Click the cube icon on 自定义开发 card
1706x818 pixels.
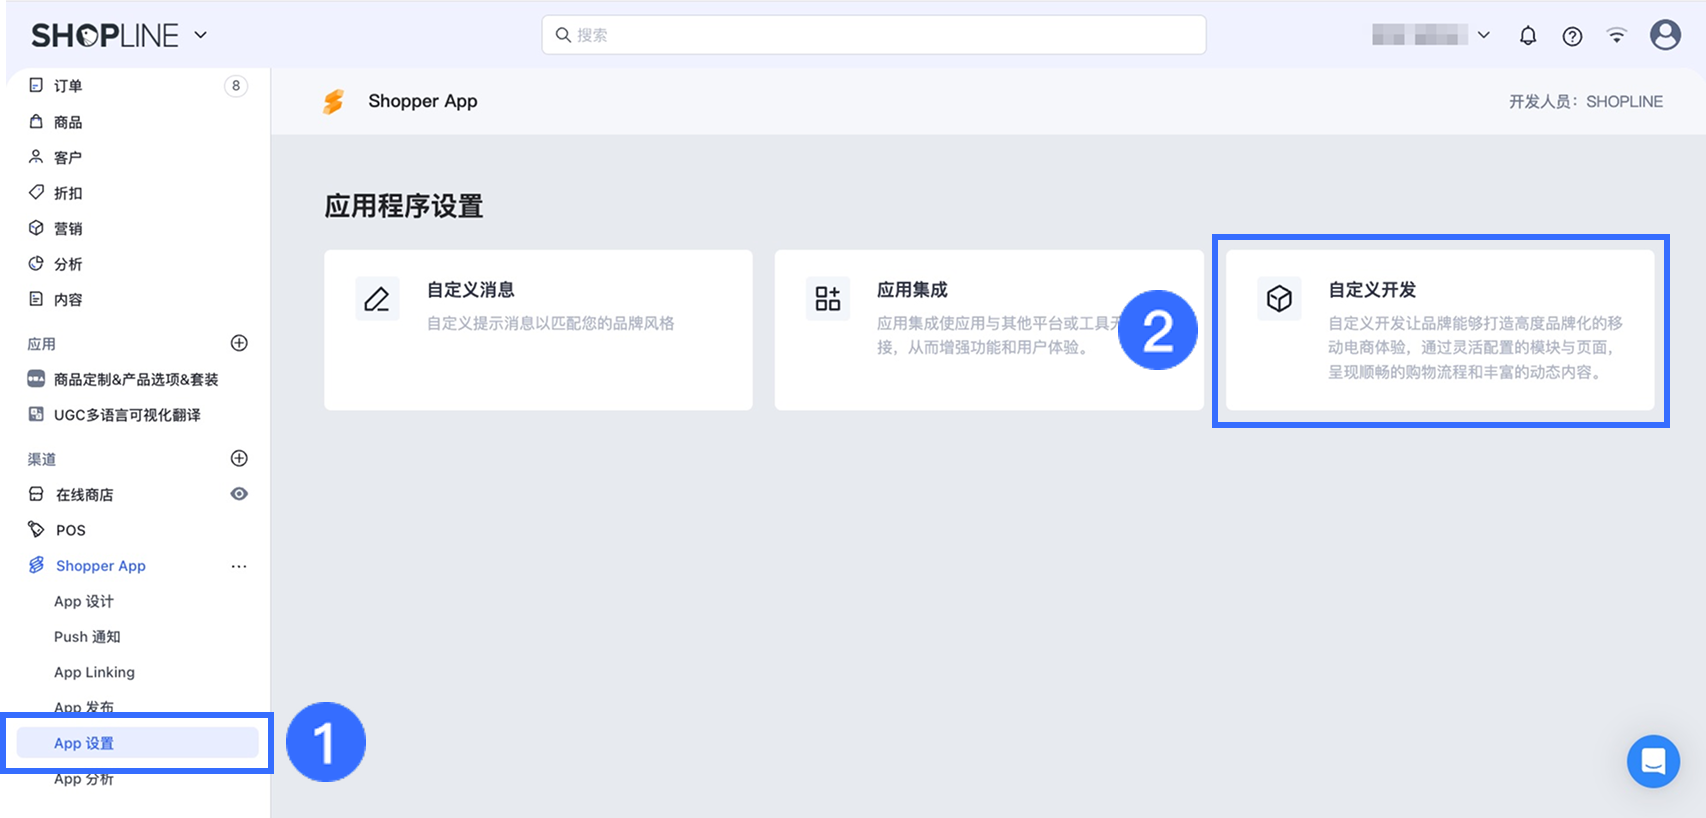pyautogui.click(x=1279, y=298)
